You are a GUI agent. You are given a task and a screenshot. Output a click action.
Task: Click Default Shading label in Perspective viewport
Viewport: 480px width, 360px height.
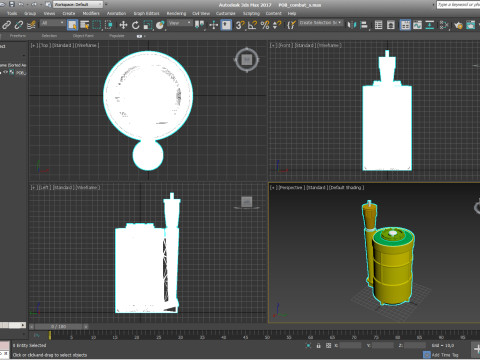(346, 188)
